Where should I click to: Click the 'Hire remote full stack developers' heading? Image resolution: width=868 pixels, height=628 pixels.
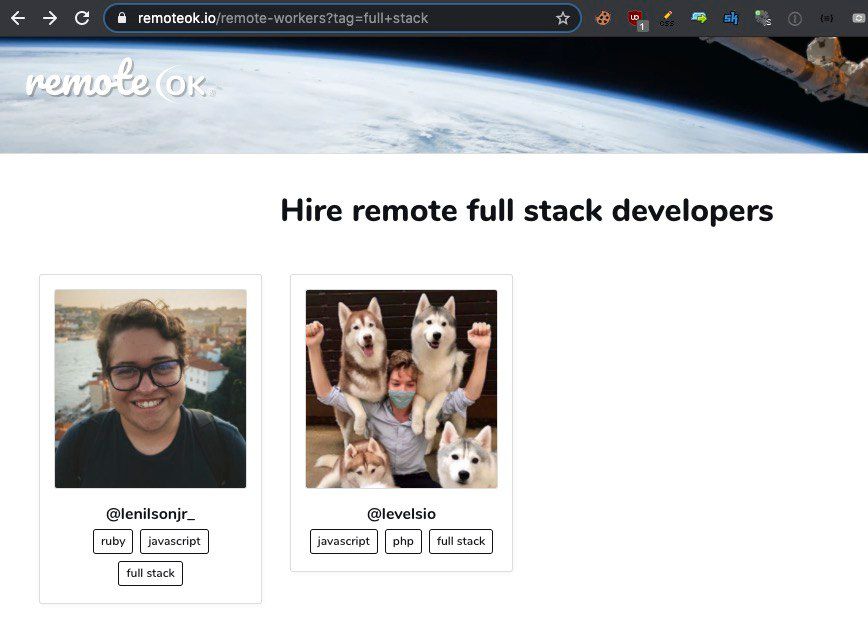tap(526, 211)
